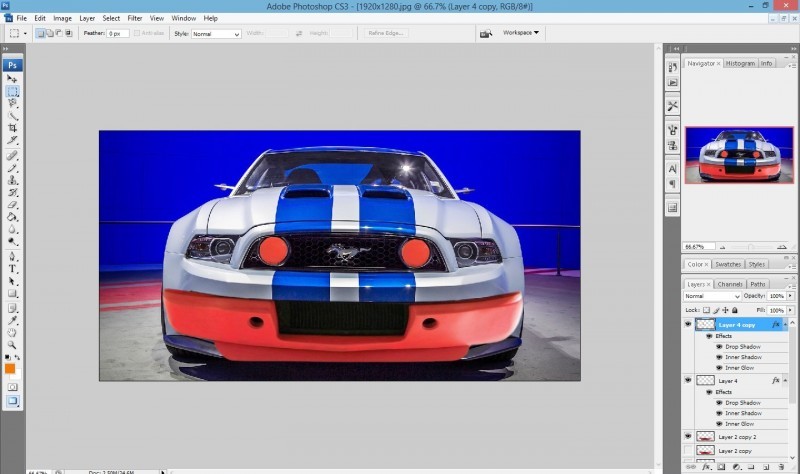Enable Lock all padlock
Image resolution: width=800 pixels, height=474 pixels.
(735, 310)
